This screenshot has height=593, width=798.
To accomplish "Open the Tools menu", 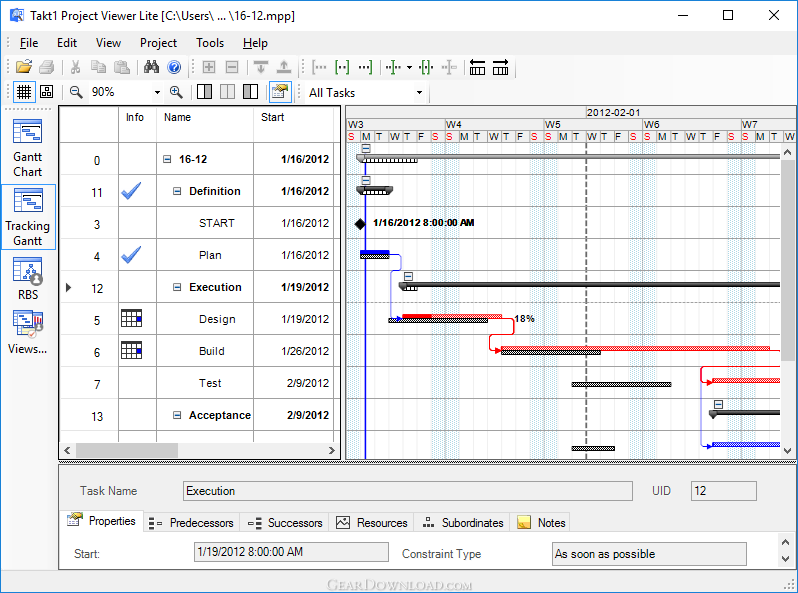I will pos(210,43).
